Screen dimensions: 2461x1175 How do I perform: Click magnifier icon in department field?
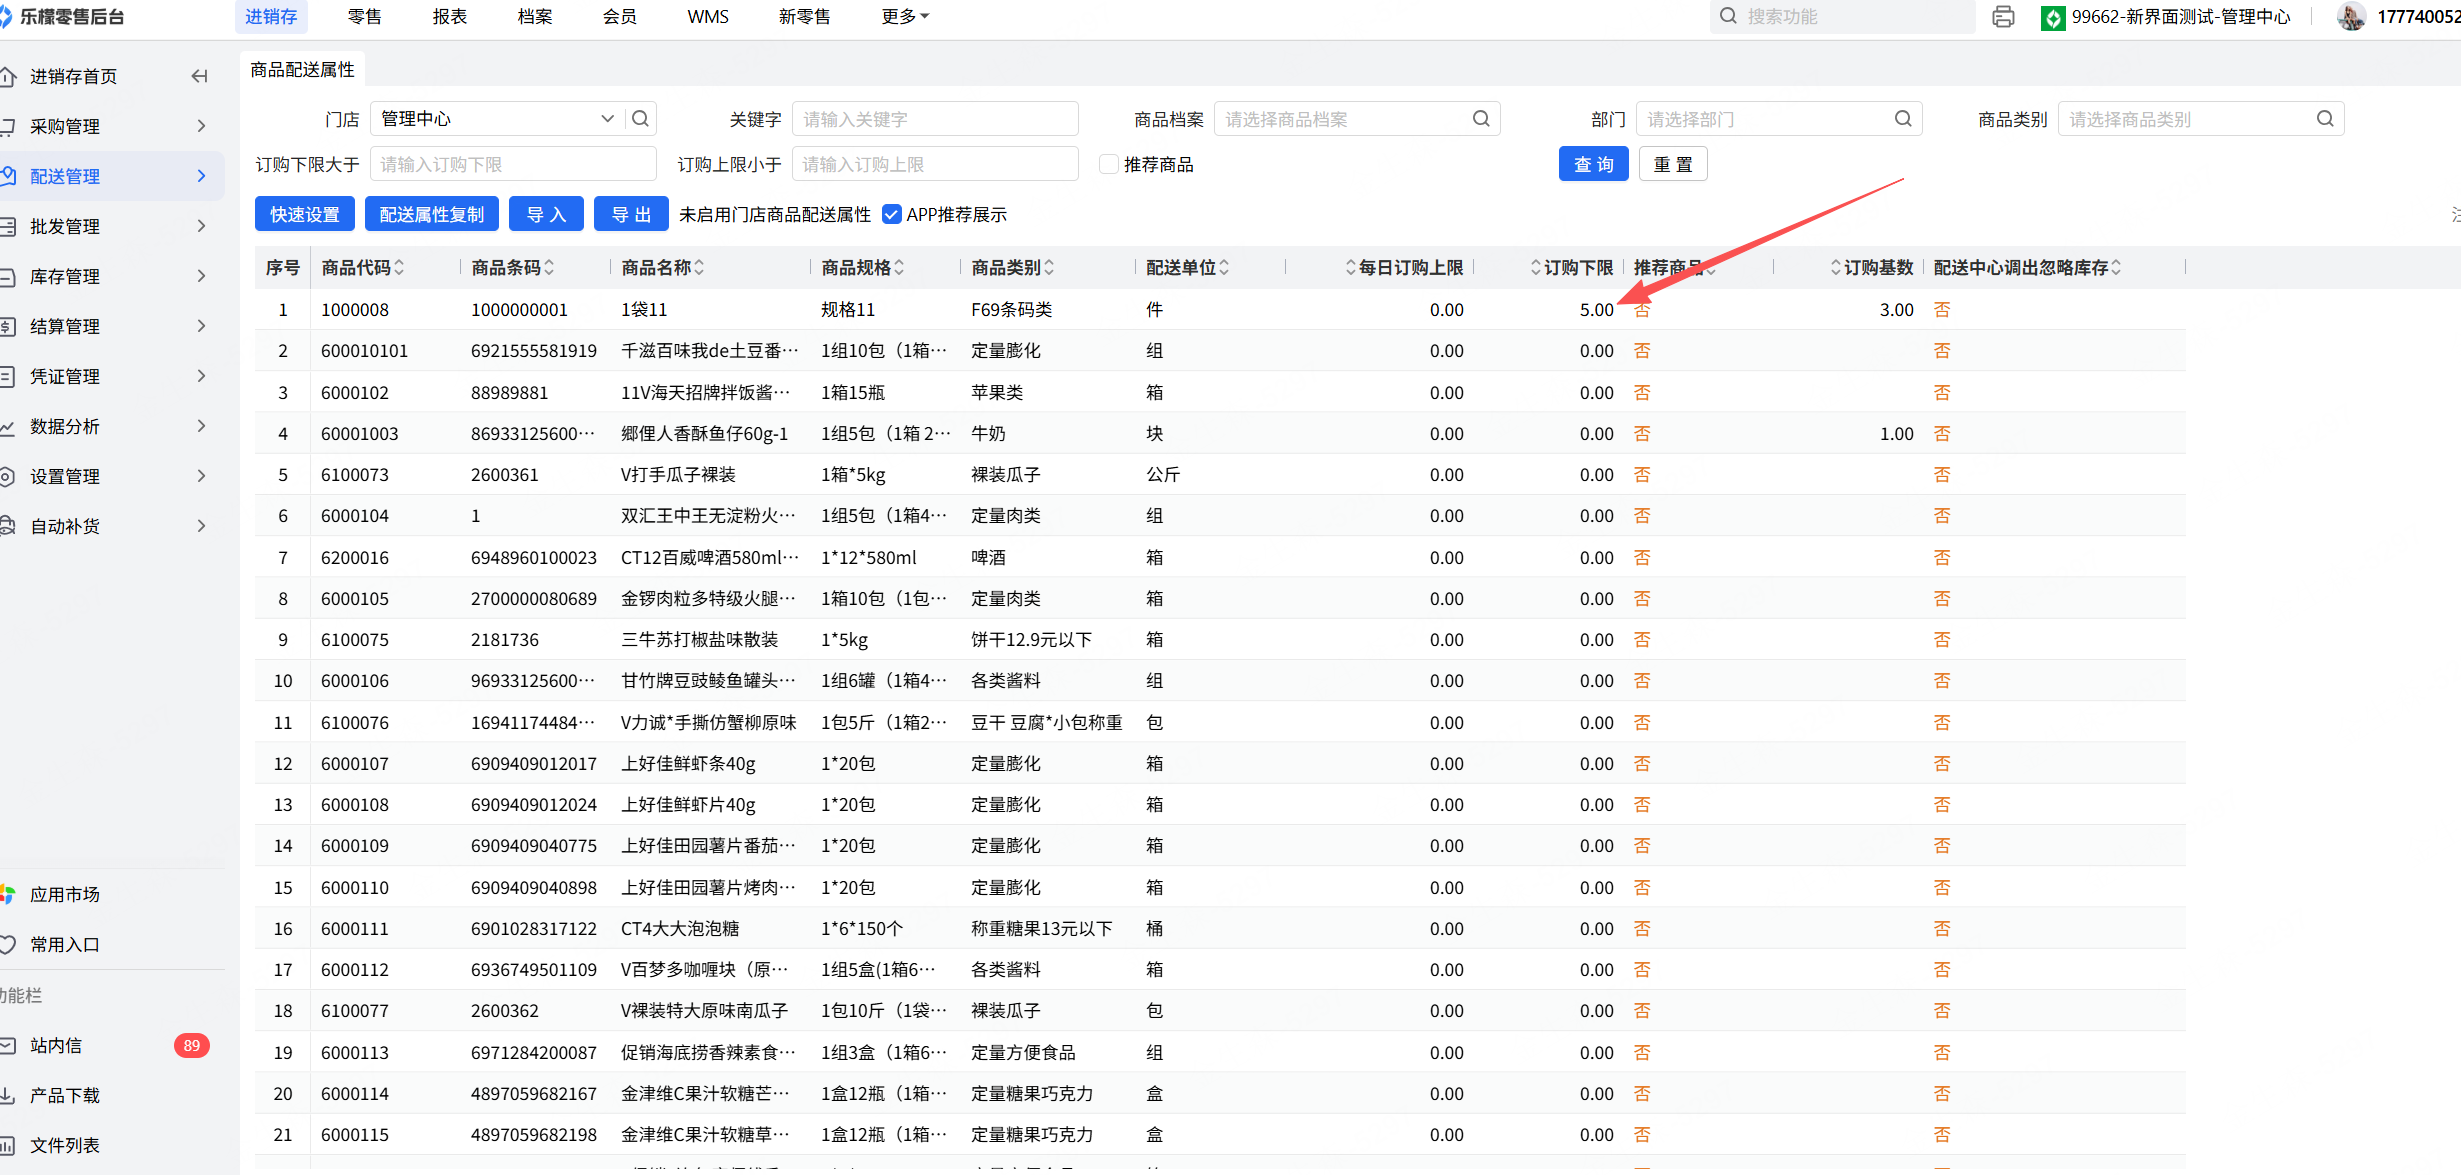1903,119
